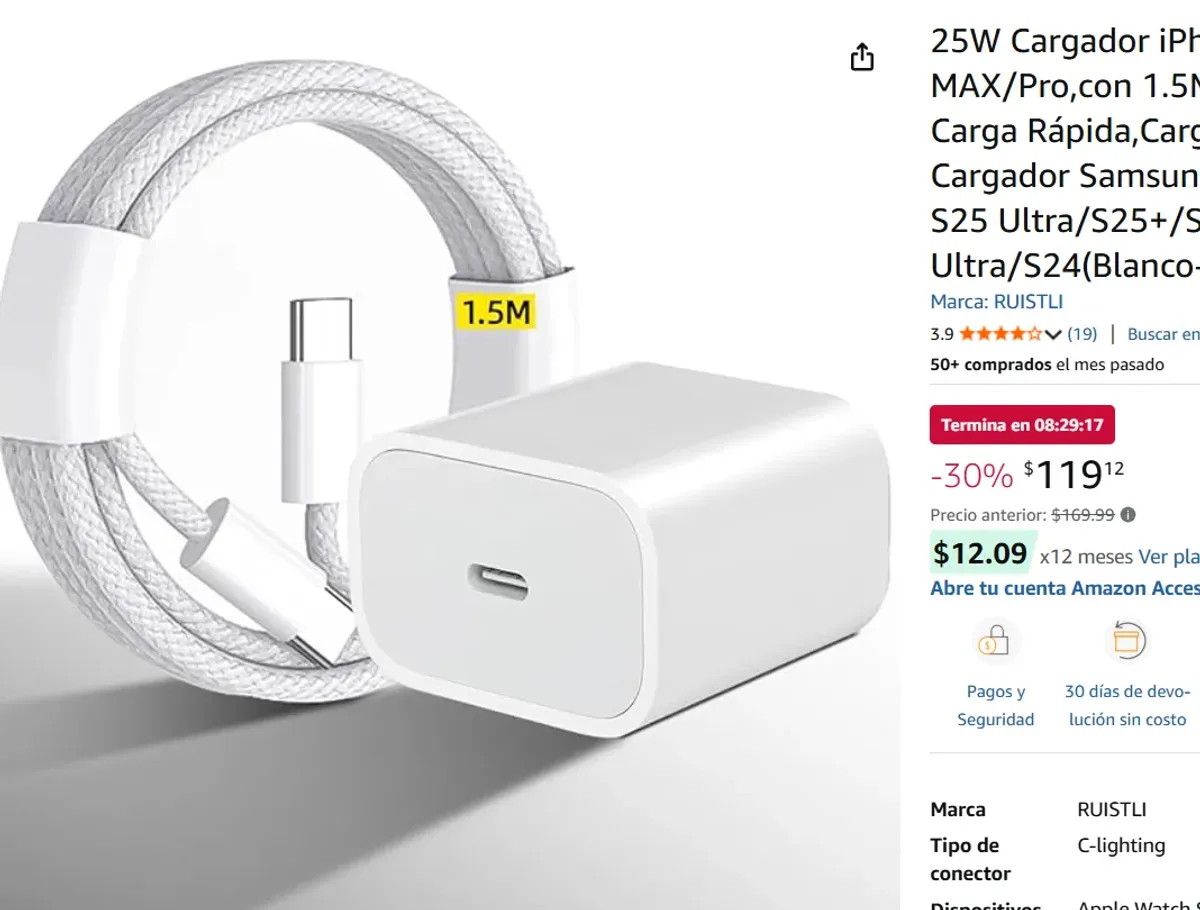Click the 3.9 rating number

pos(942,334)
